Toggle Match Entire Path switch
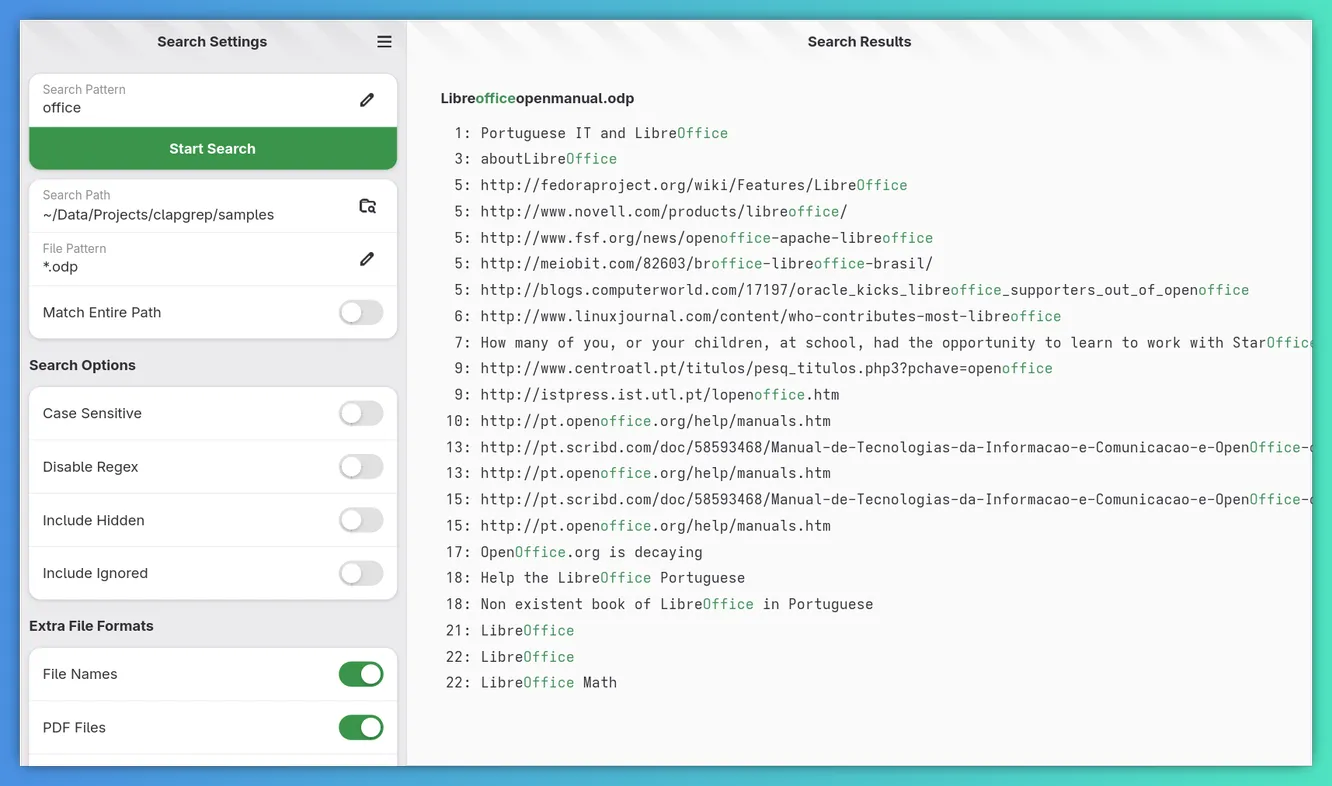The height and width of the screenshot is (786, 1332). coord(361,312)
